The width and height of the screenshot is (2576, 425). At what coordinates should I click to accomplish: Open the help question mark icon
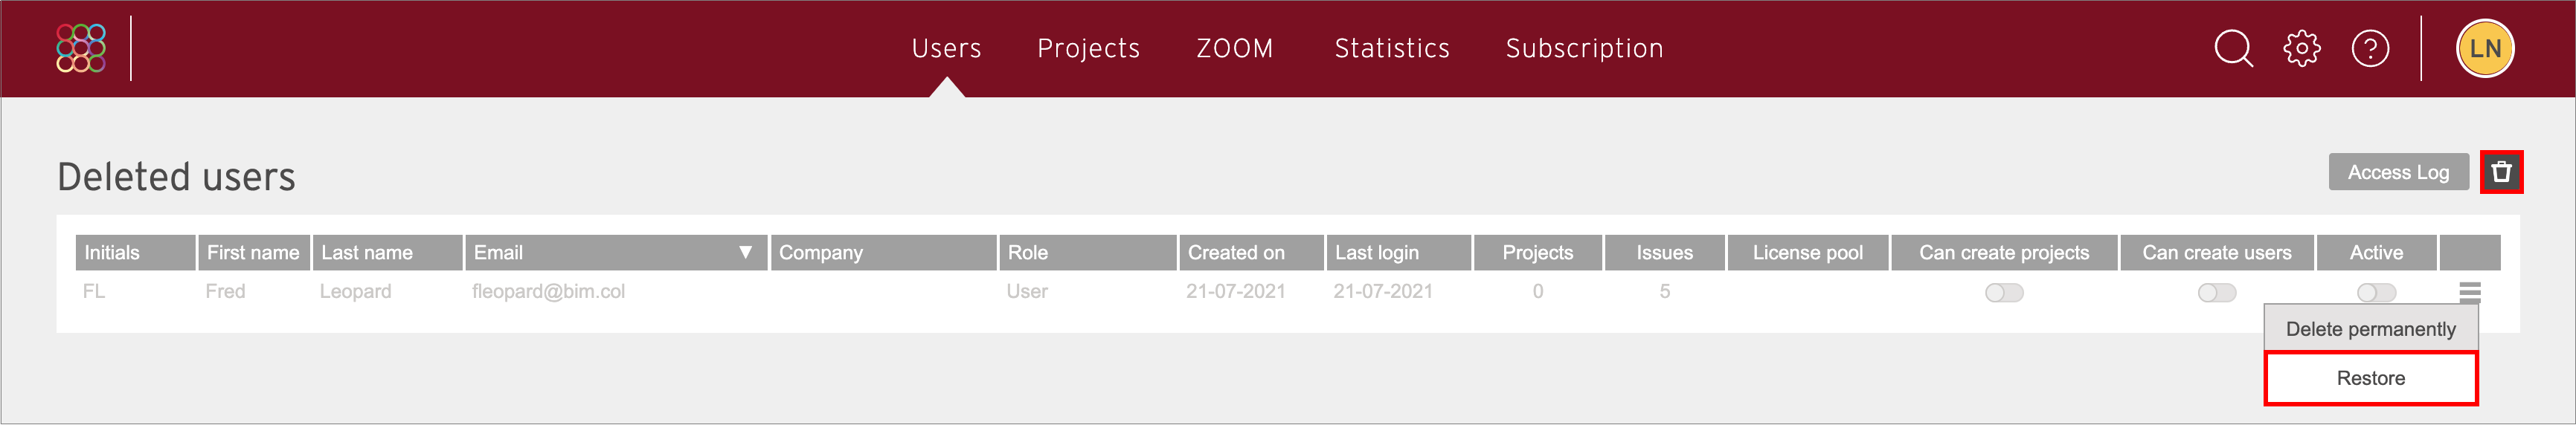2370,48
